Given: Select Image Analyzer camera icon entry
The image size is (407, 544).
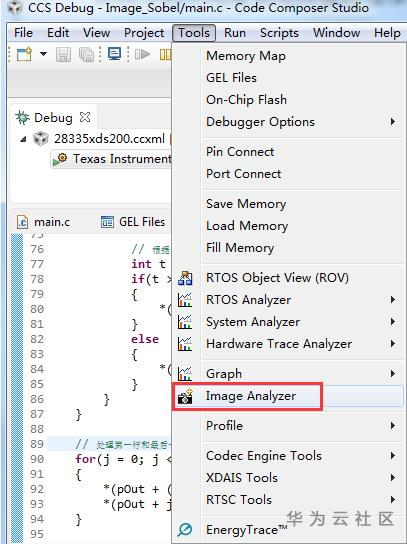Looking at the screenshot, I should pos(185,397).
